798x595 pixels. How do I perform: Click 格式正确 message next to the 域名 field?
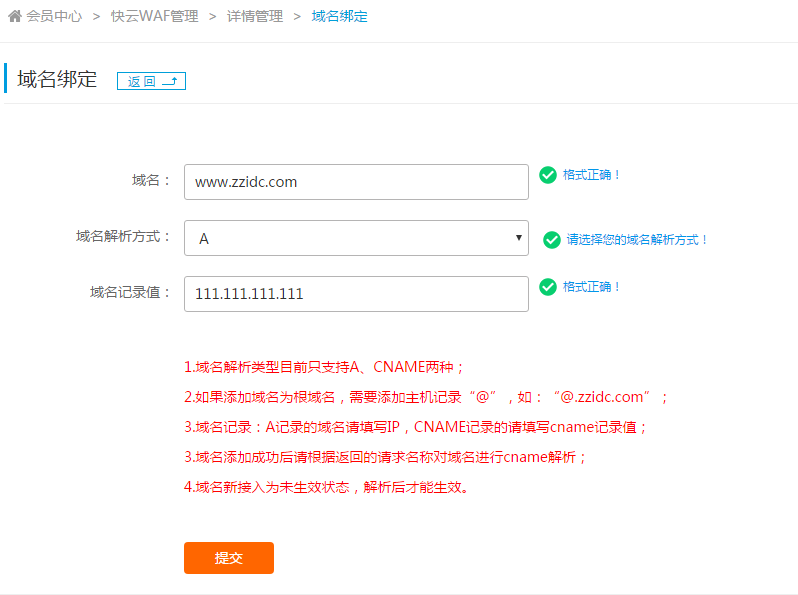tap(592, 175)
